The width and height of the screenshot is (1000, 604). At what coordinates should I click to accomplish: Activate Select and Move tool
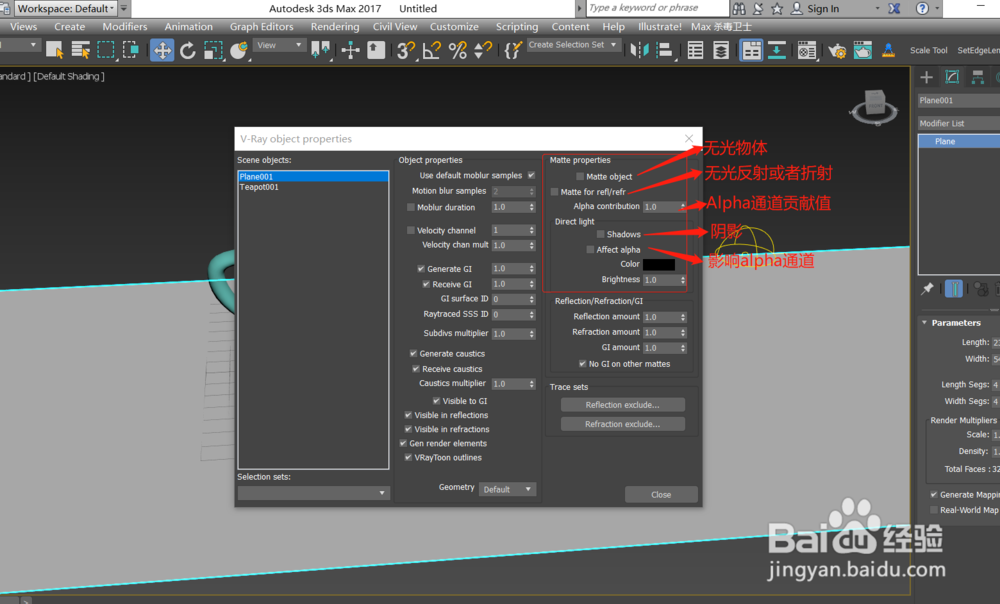(x=162, y=50)
